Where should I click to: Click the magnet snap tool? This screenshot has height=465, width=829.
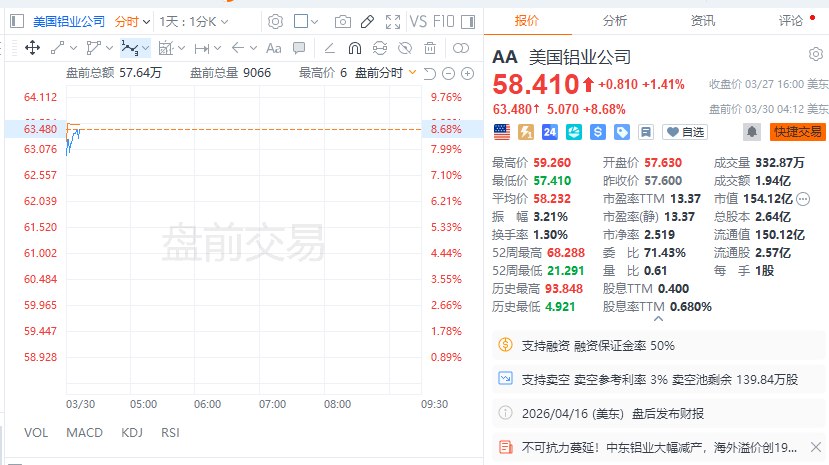(354, 47)
